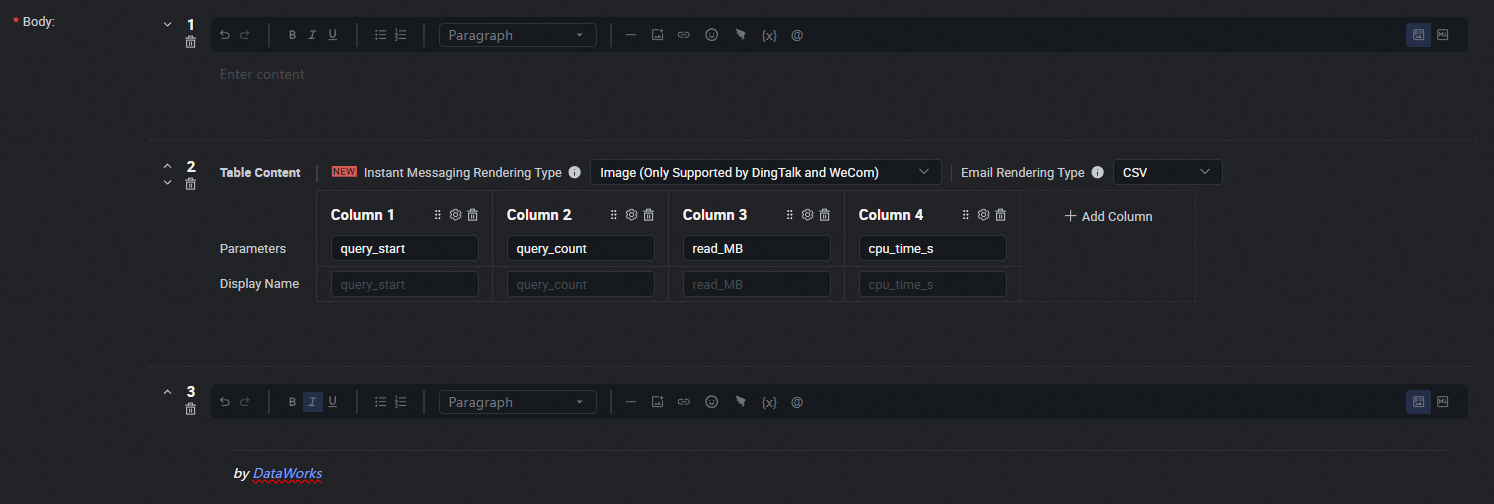Move block 2 up with the up chevron

167,167
